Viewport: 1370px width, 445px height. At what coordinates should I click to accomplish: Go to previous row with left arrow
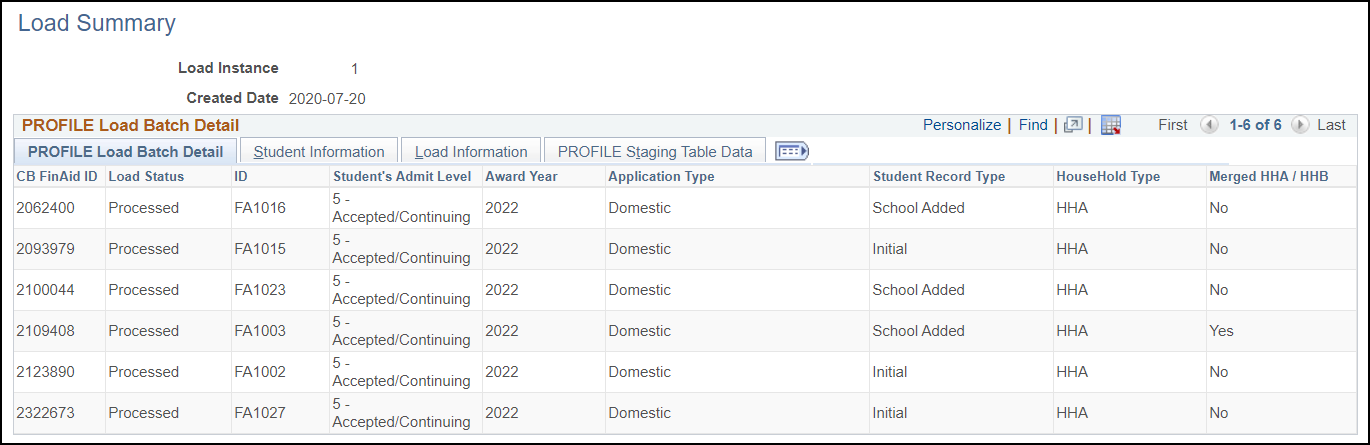(x=1209, y=125)
